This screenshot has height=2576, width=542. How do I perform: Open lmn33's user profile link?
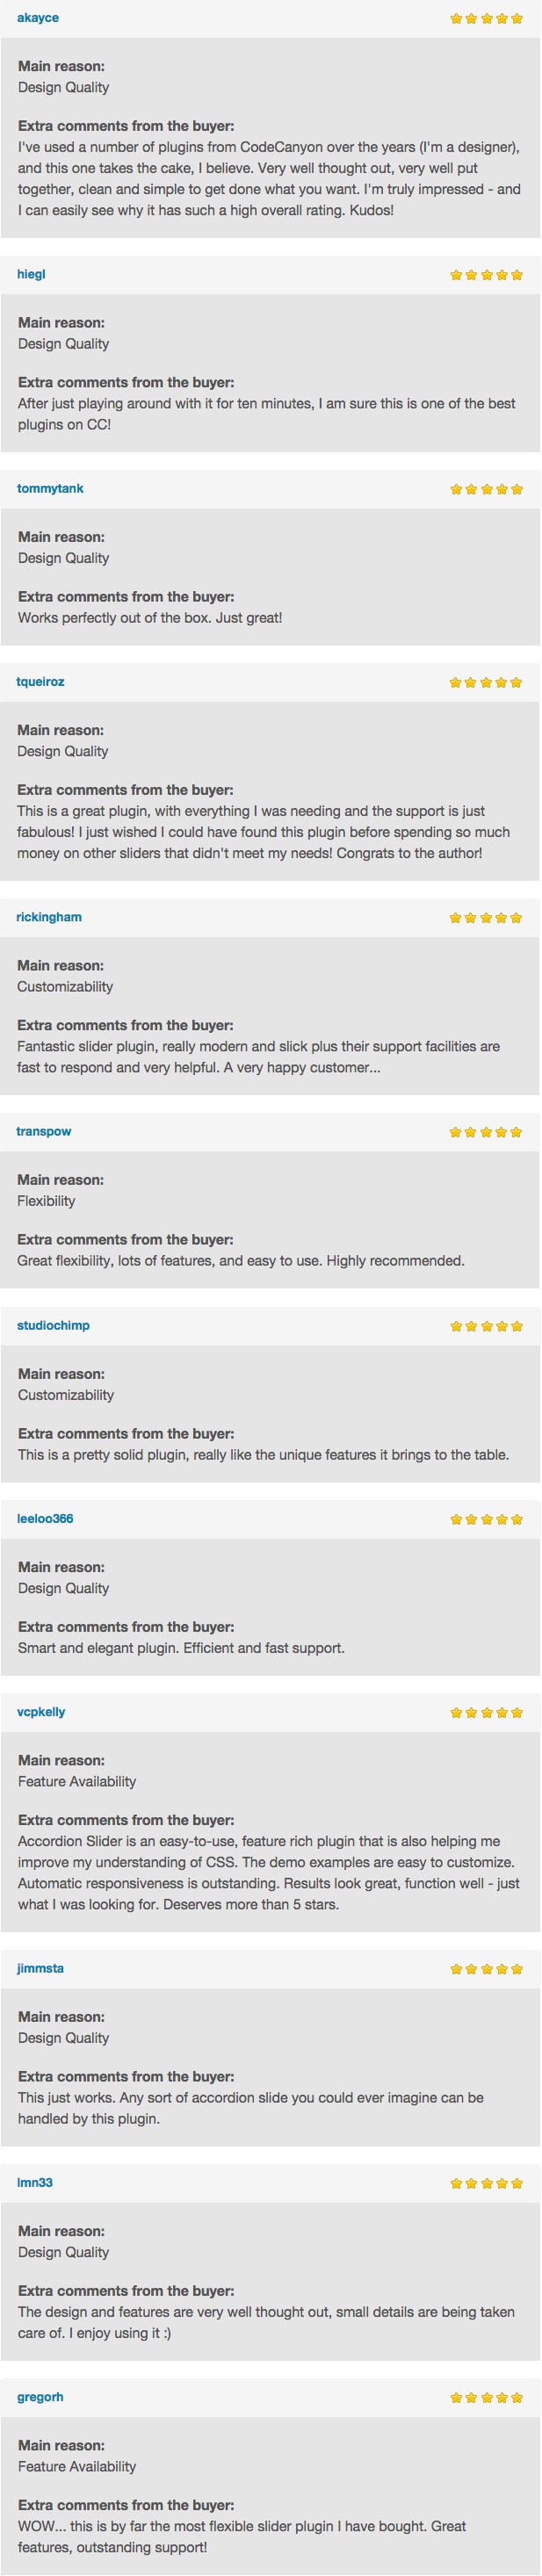35,2182
